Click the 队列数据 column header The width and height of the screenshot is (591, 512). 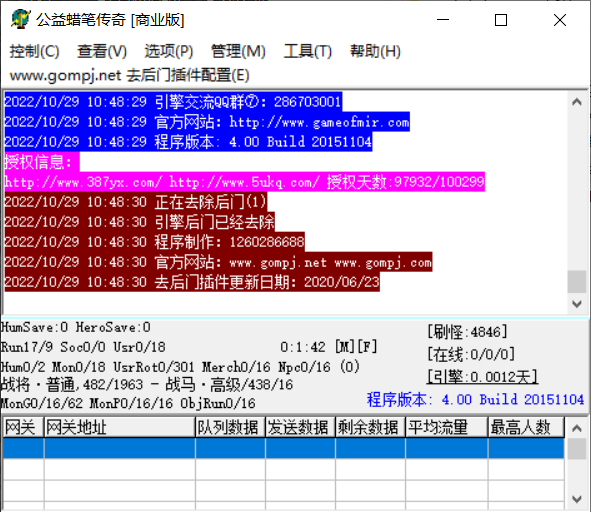pos(230,427)
